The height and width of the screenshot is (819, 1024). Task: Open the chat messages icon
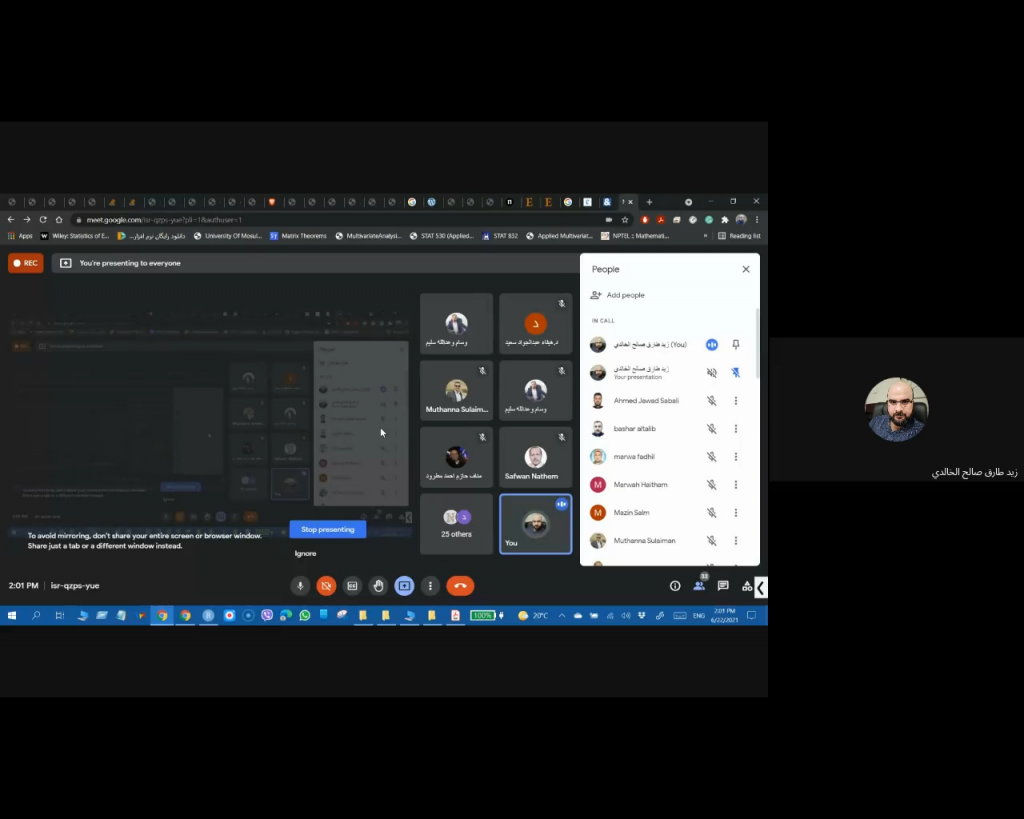pyautogui.click(x=723, y=586)
